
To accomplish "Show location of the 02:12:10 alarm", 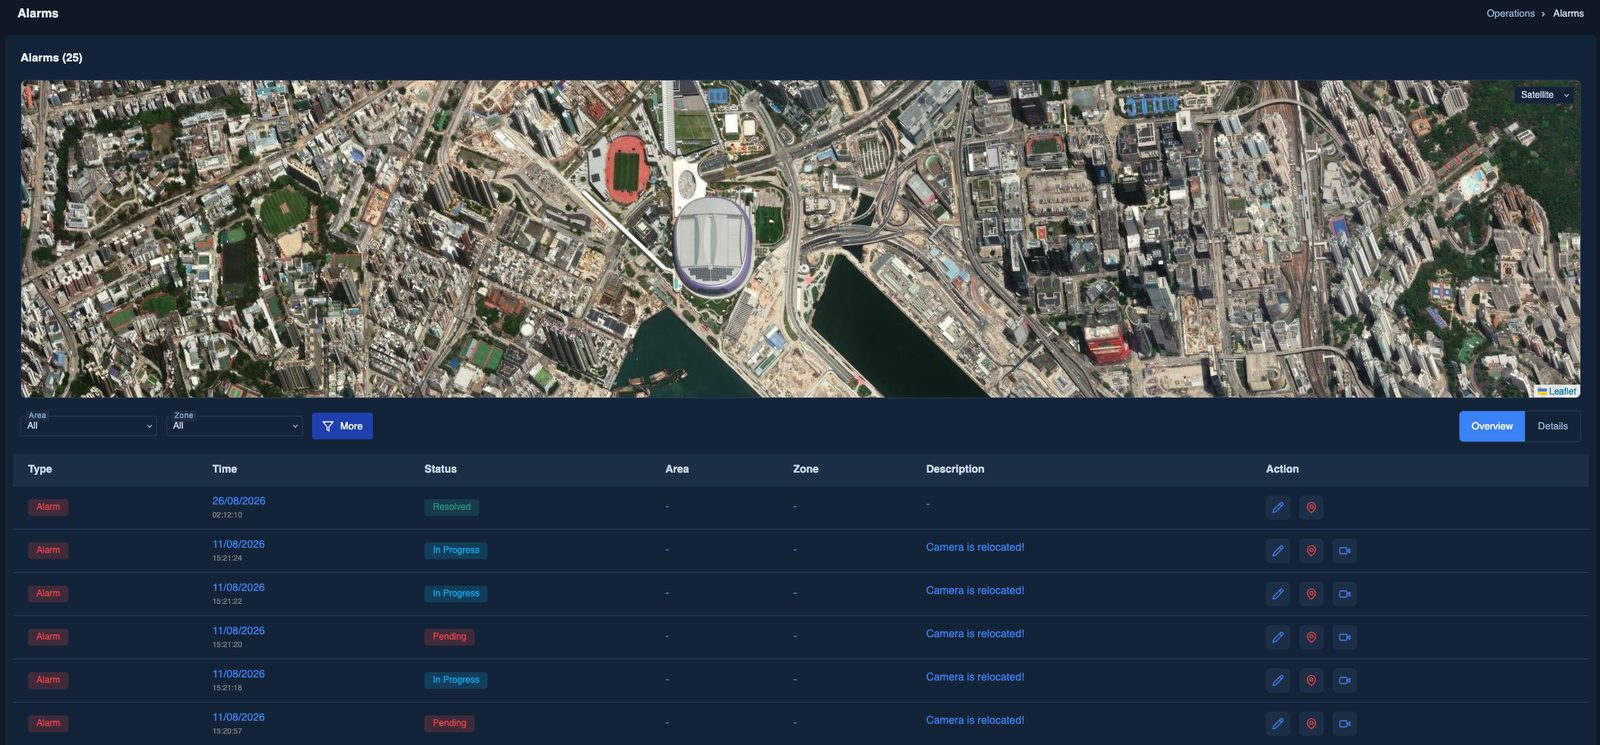I will 1311,507.
